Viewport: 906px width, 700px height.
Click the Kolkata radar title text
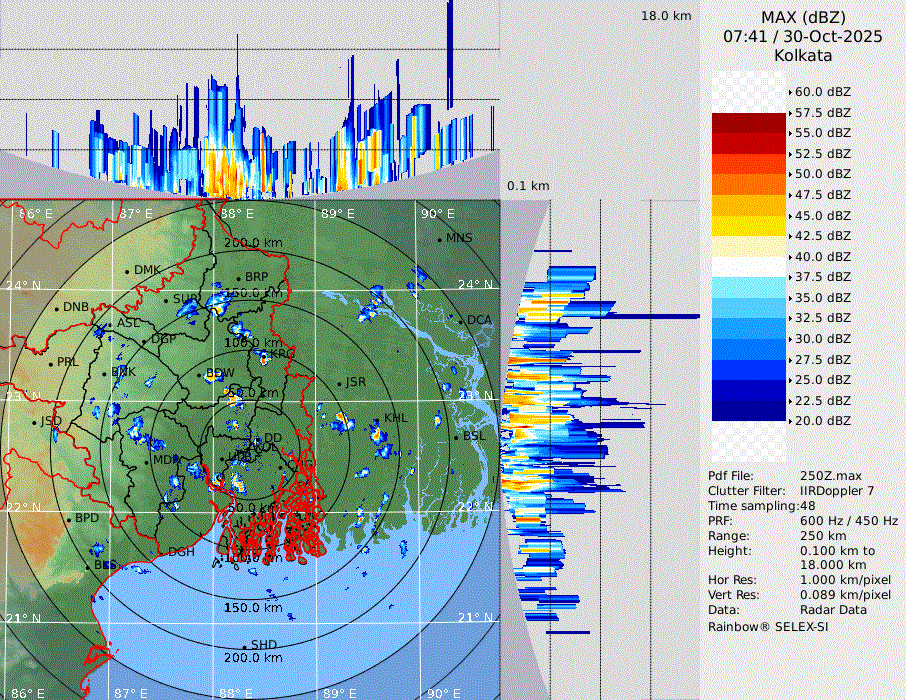(803, 55)
